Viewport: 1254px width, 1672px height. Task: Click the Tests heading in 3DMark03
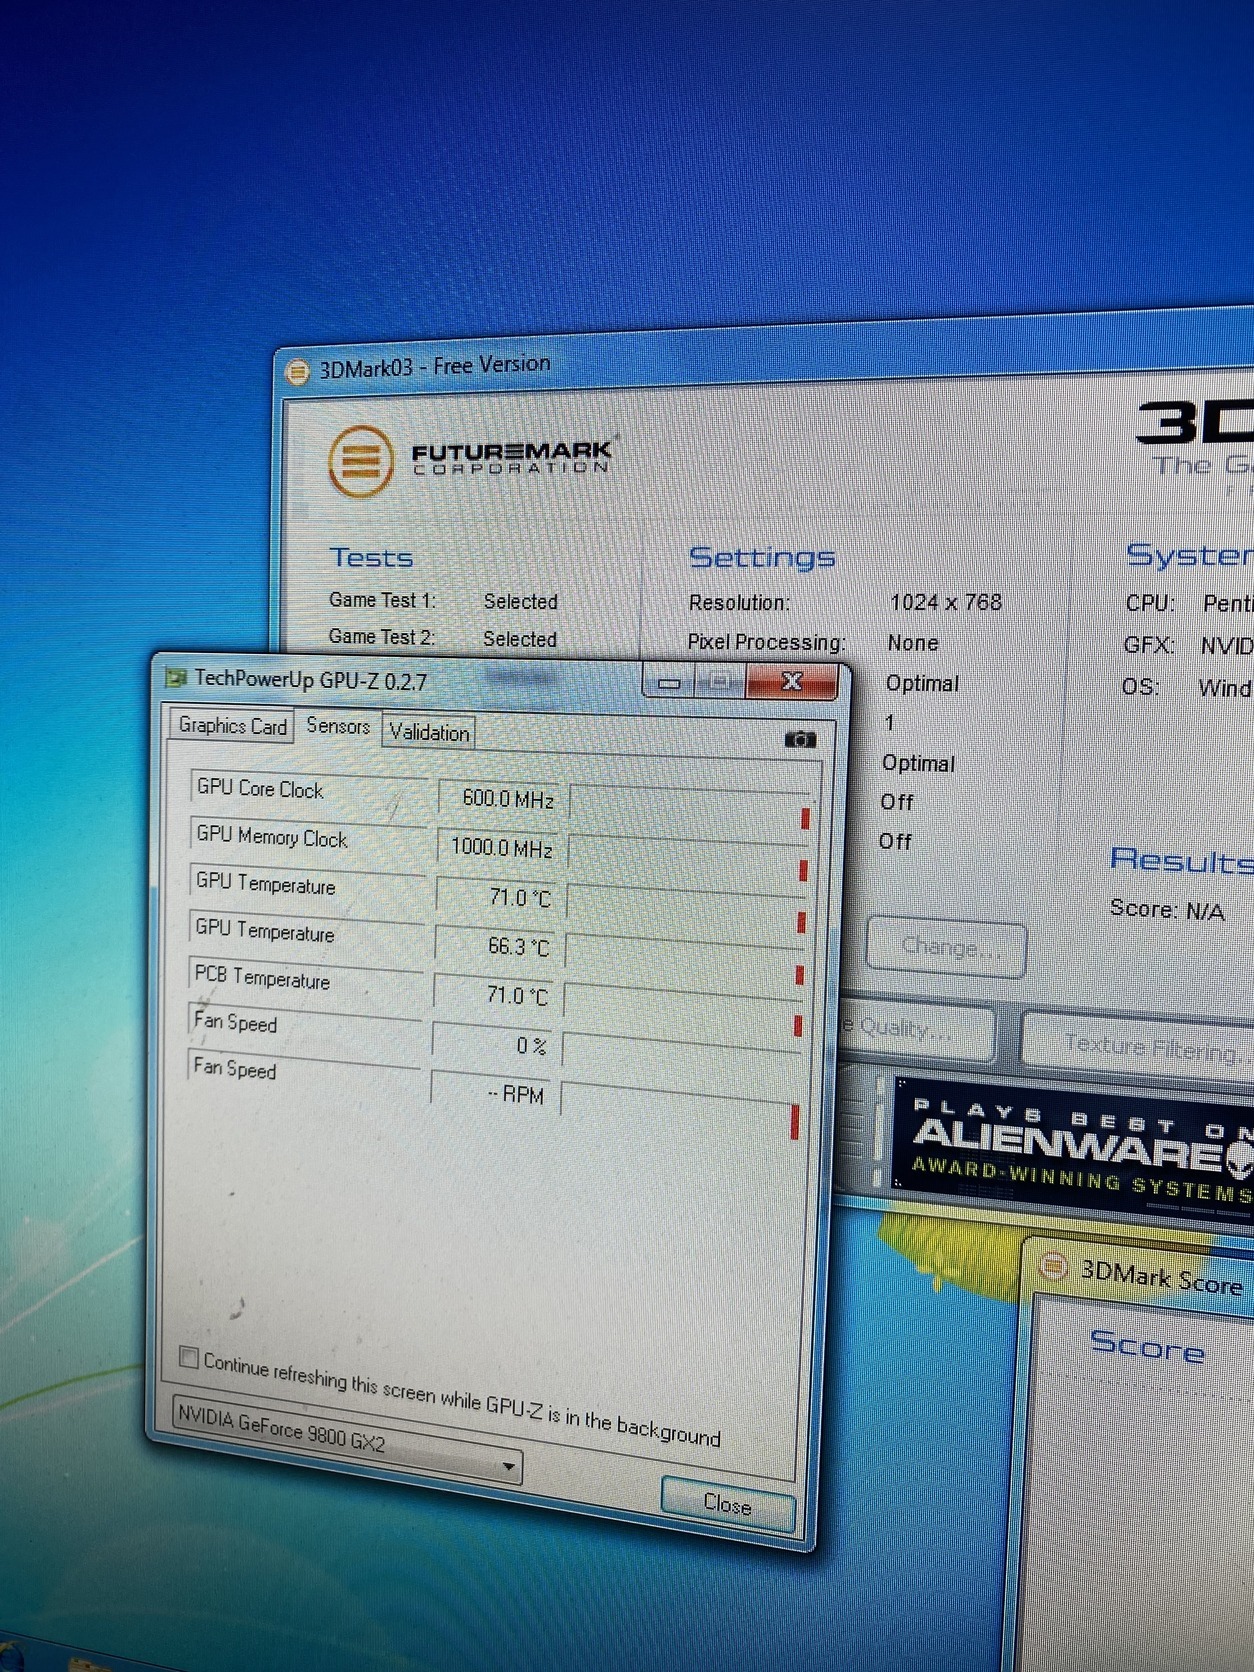pyautogui.click(x=371, y=558)
